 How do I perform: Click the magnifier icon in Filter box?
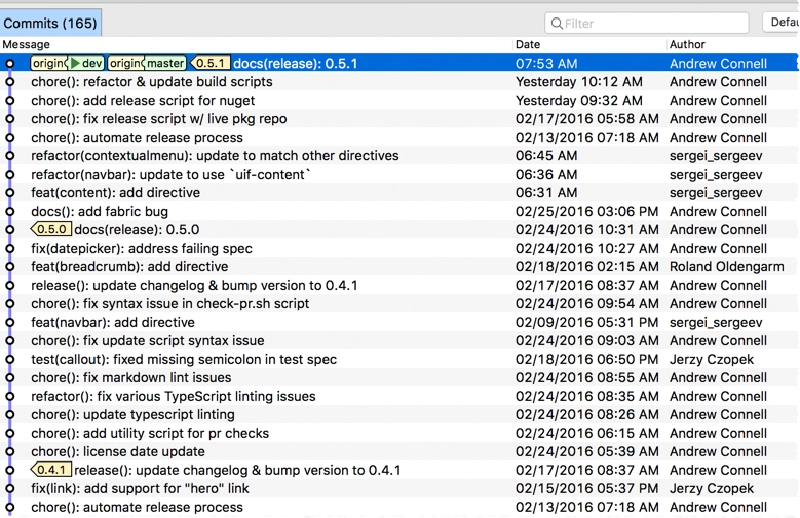(x=557, y=23)
